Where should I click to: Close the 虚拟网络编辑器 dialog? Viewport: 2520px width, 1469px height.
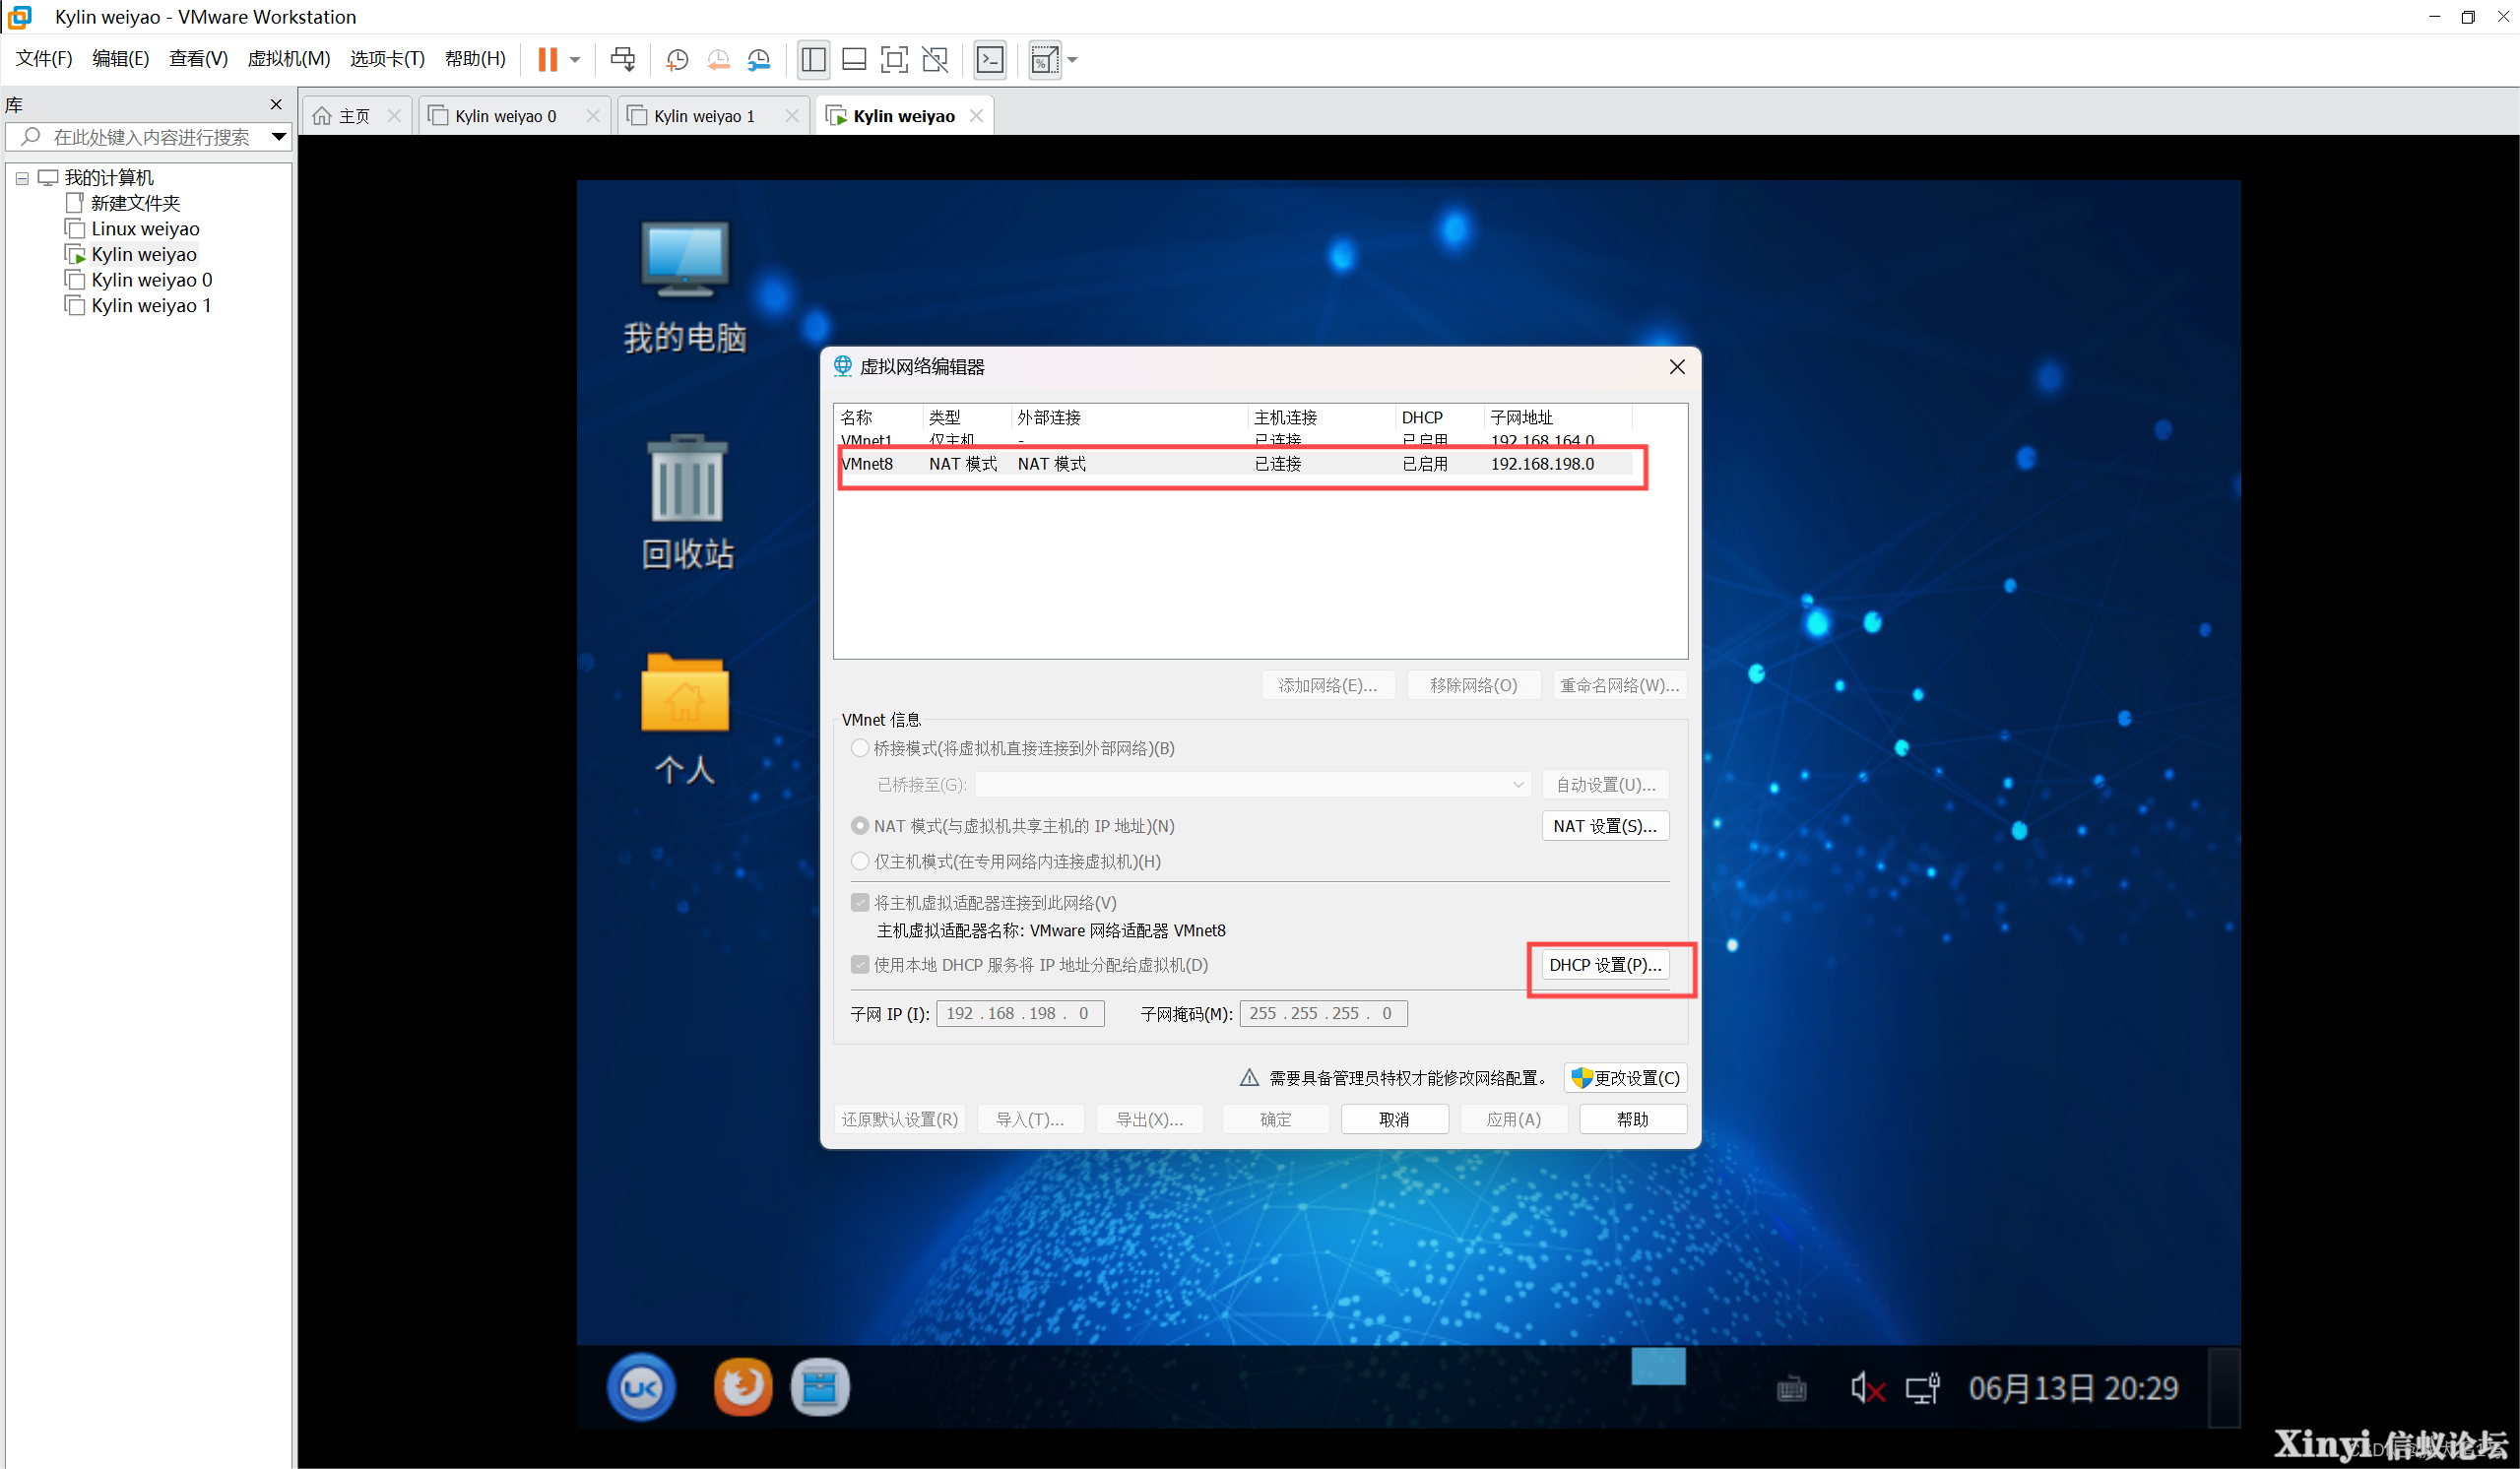(x=1677, y=367)
